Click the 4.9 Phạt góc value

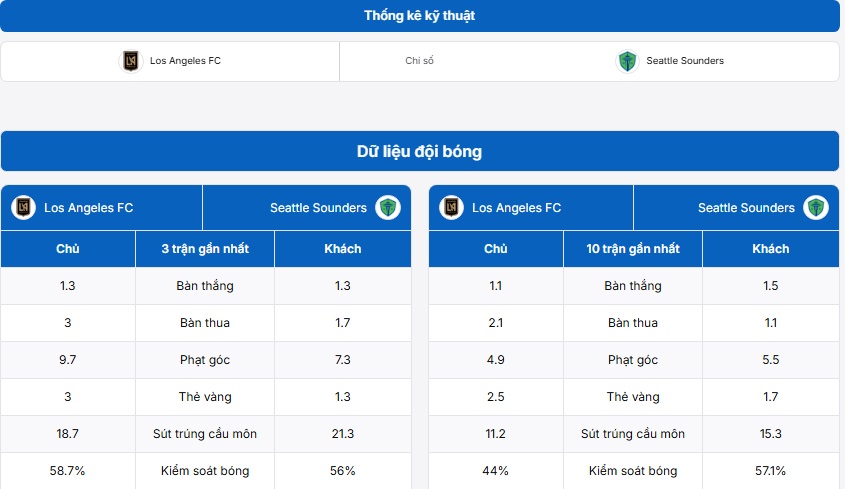coord(495,360)
